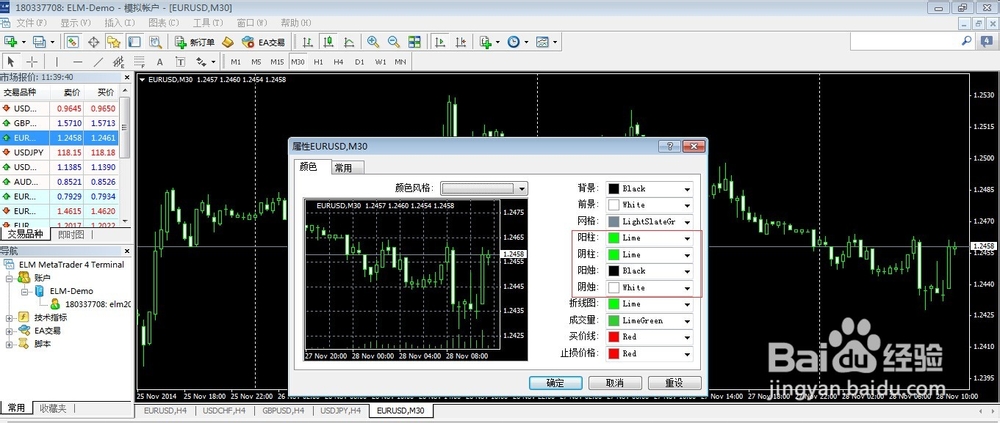Toggle the Data Window crosshair-circle icon

pyautogui.click(x=93, y=42)
